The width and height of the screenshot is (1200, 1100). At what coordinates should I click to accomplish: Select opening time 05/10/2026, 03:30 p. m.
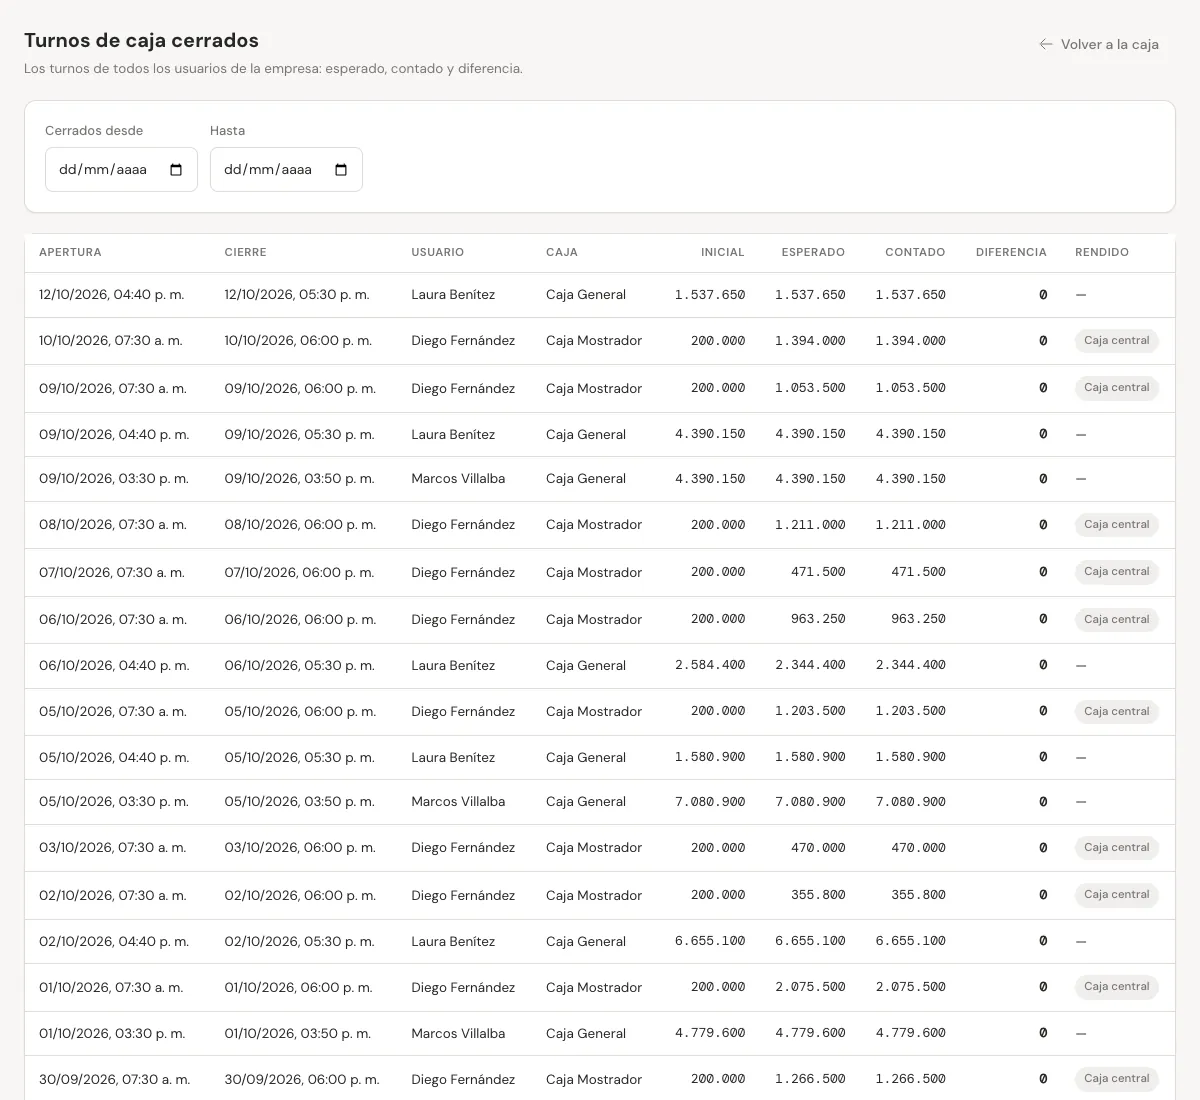pyautogui.click(x=114, y=802)
